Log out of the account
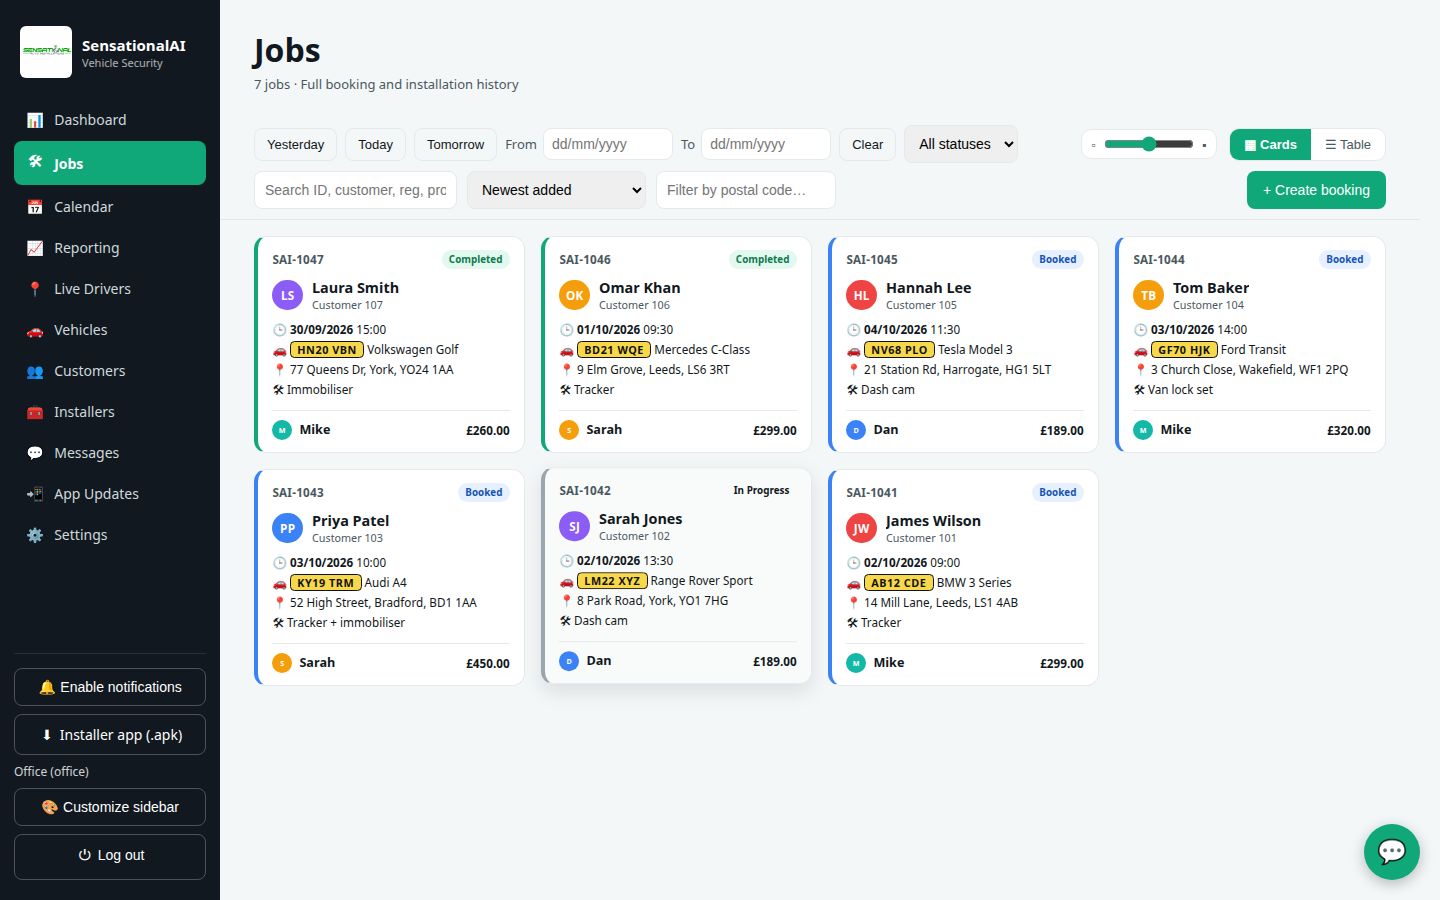 [x=110, y=856]
